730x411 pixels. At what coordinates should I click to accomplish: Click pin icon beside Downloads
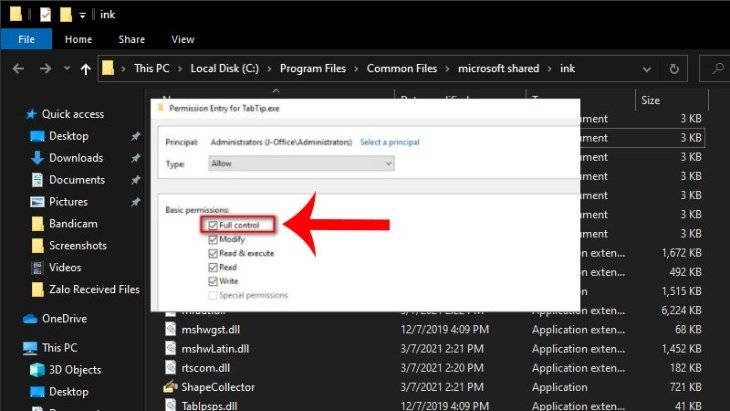point(135,158)
